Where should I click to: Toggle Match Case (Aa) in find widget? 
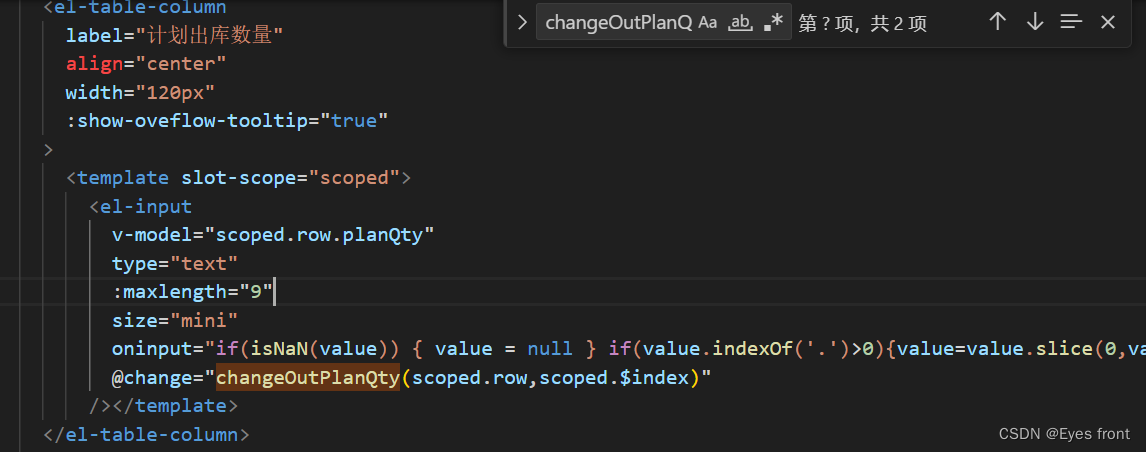coord(707,23)
